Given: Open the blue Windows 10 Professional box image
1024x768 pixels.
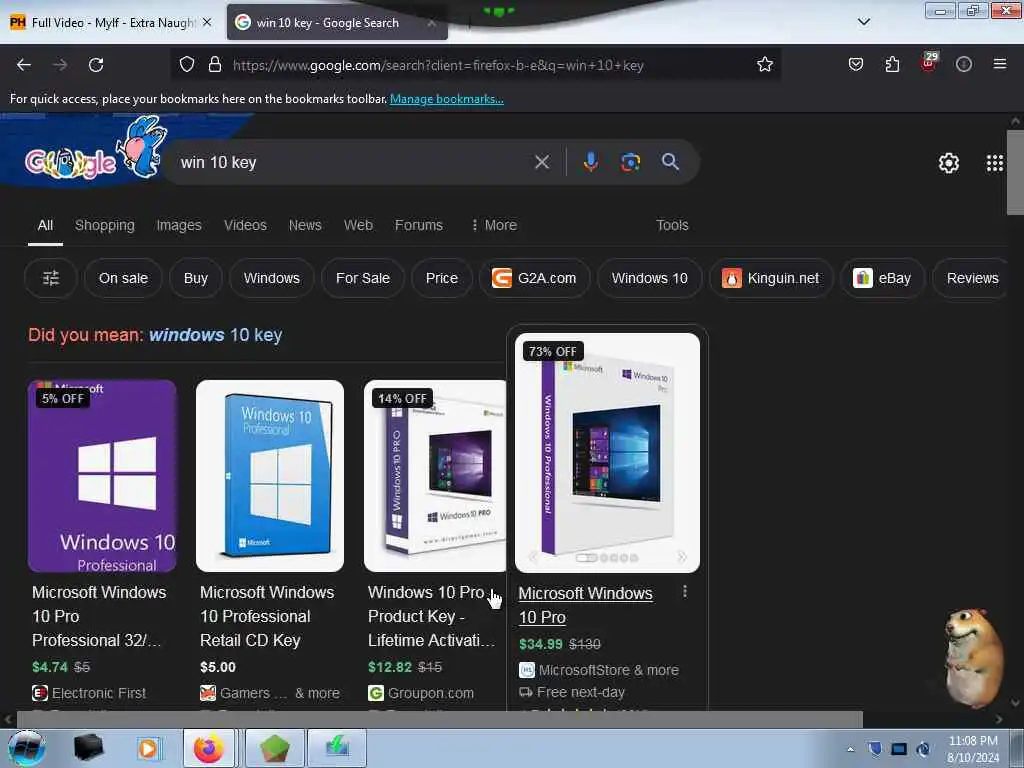Looking at the screenshot, I should click(x=270, y=476).
